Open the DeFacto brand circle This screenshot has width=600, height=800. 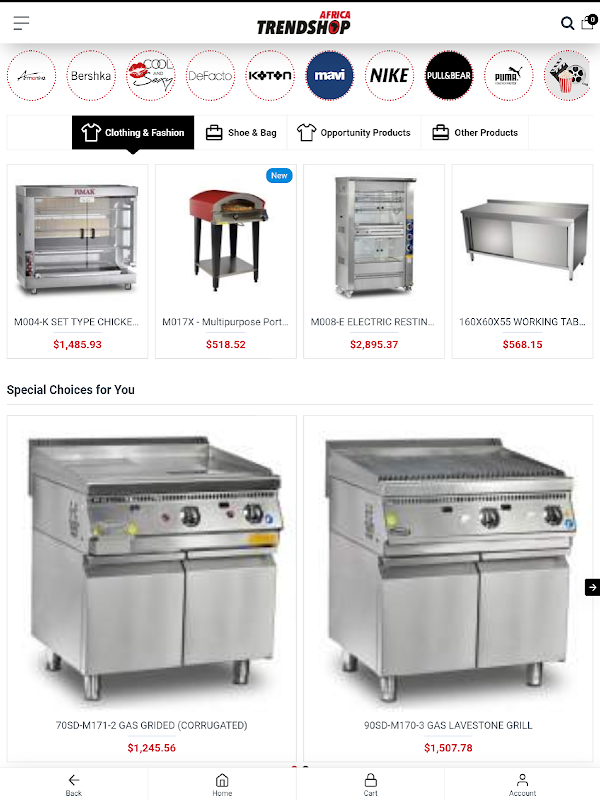tap(210, 76)
